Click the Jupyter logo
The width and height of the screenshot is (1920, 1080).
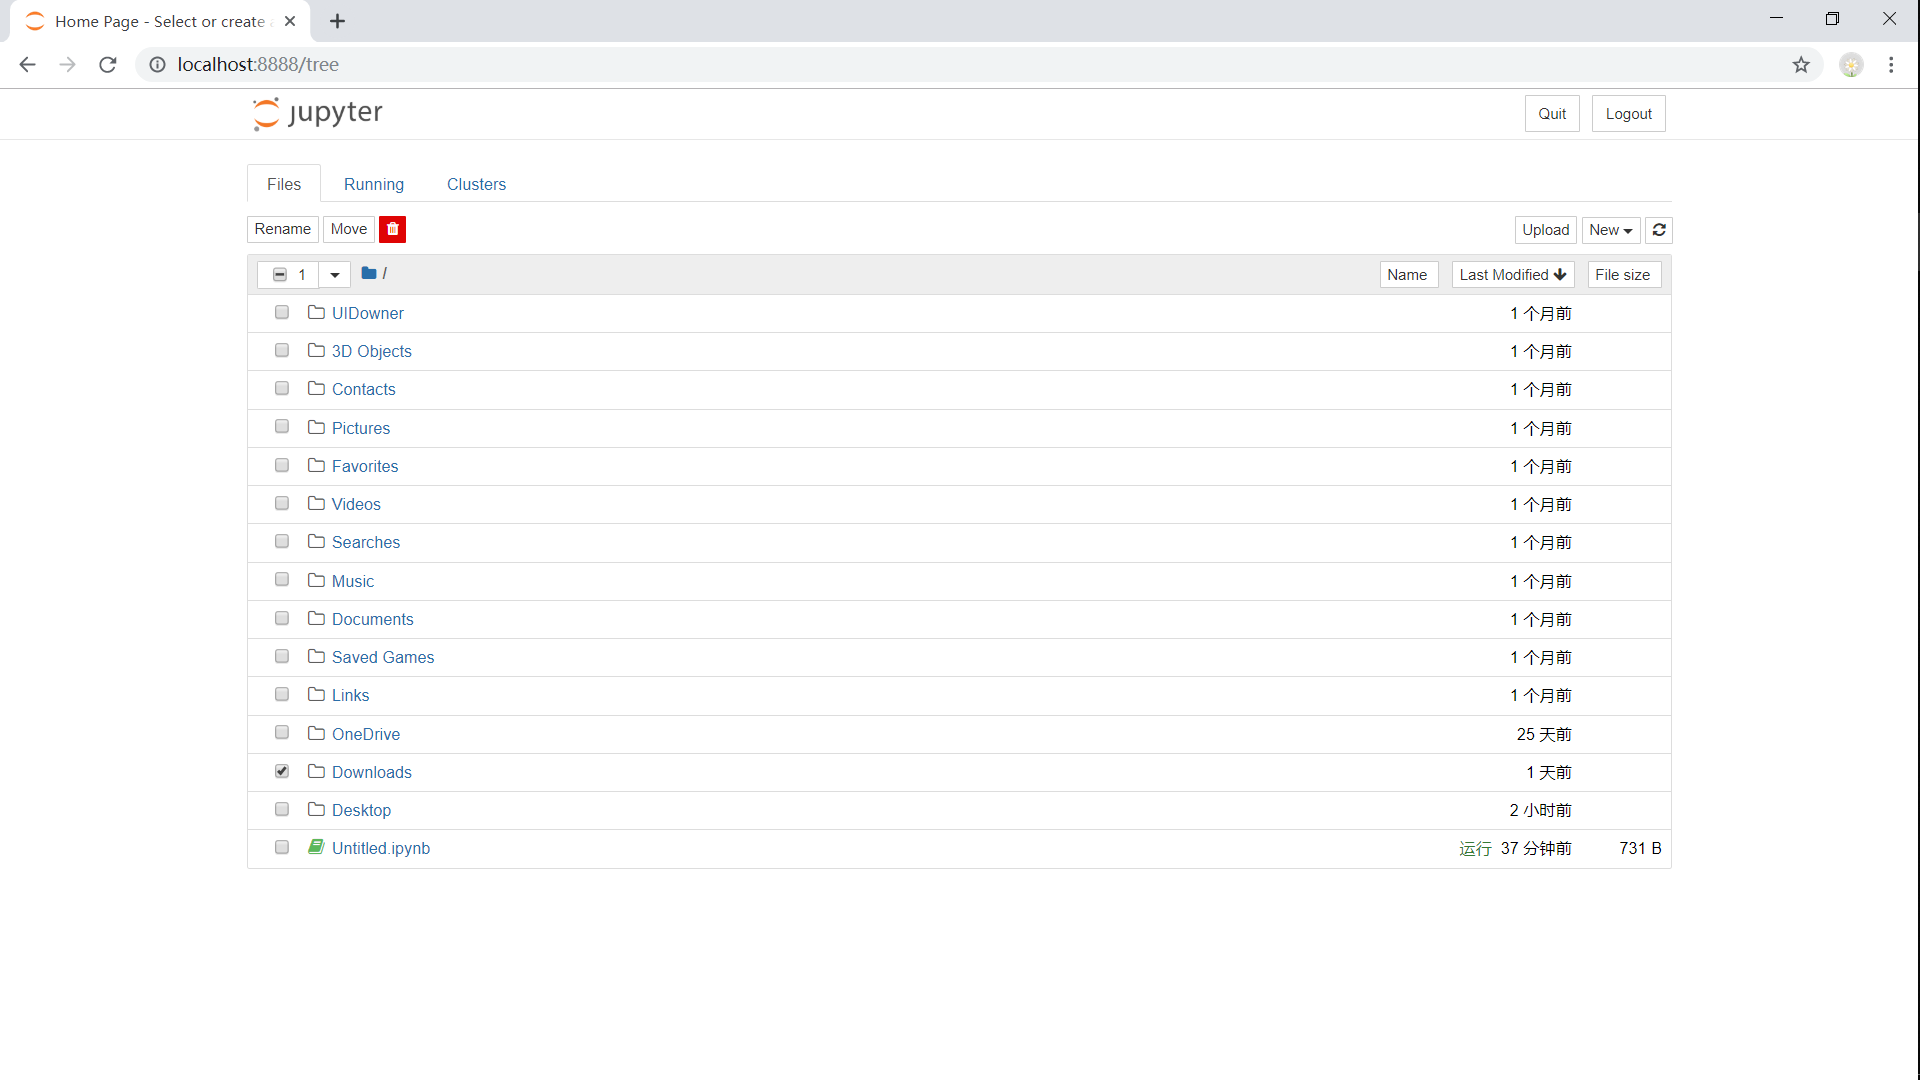pyautogui.click(x=318, y=113)
